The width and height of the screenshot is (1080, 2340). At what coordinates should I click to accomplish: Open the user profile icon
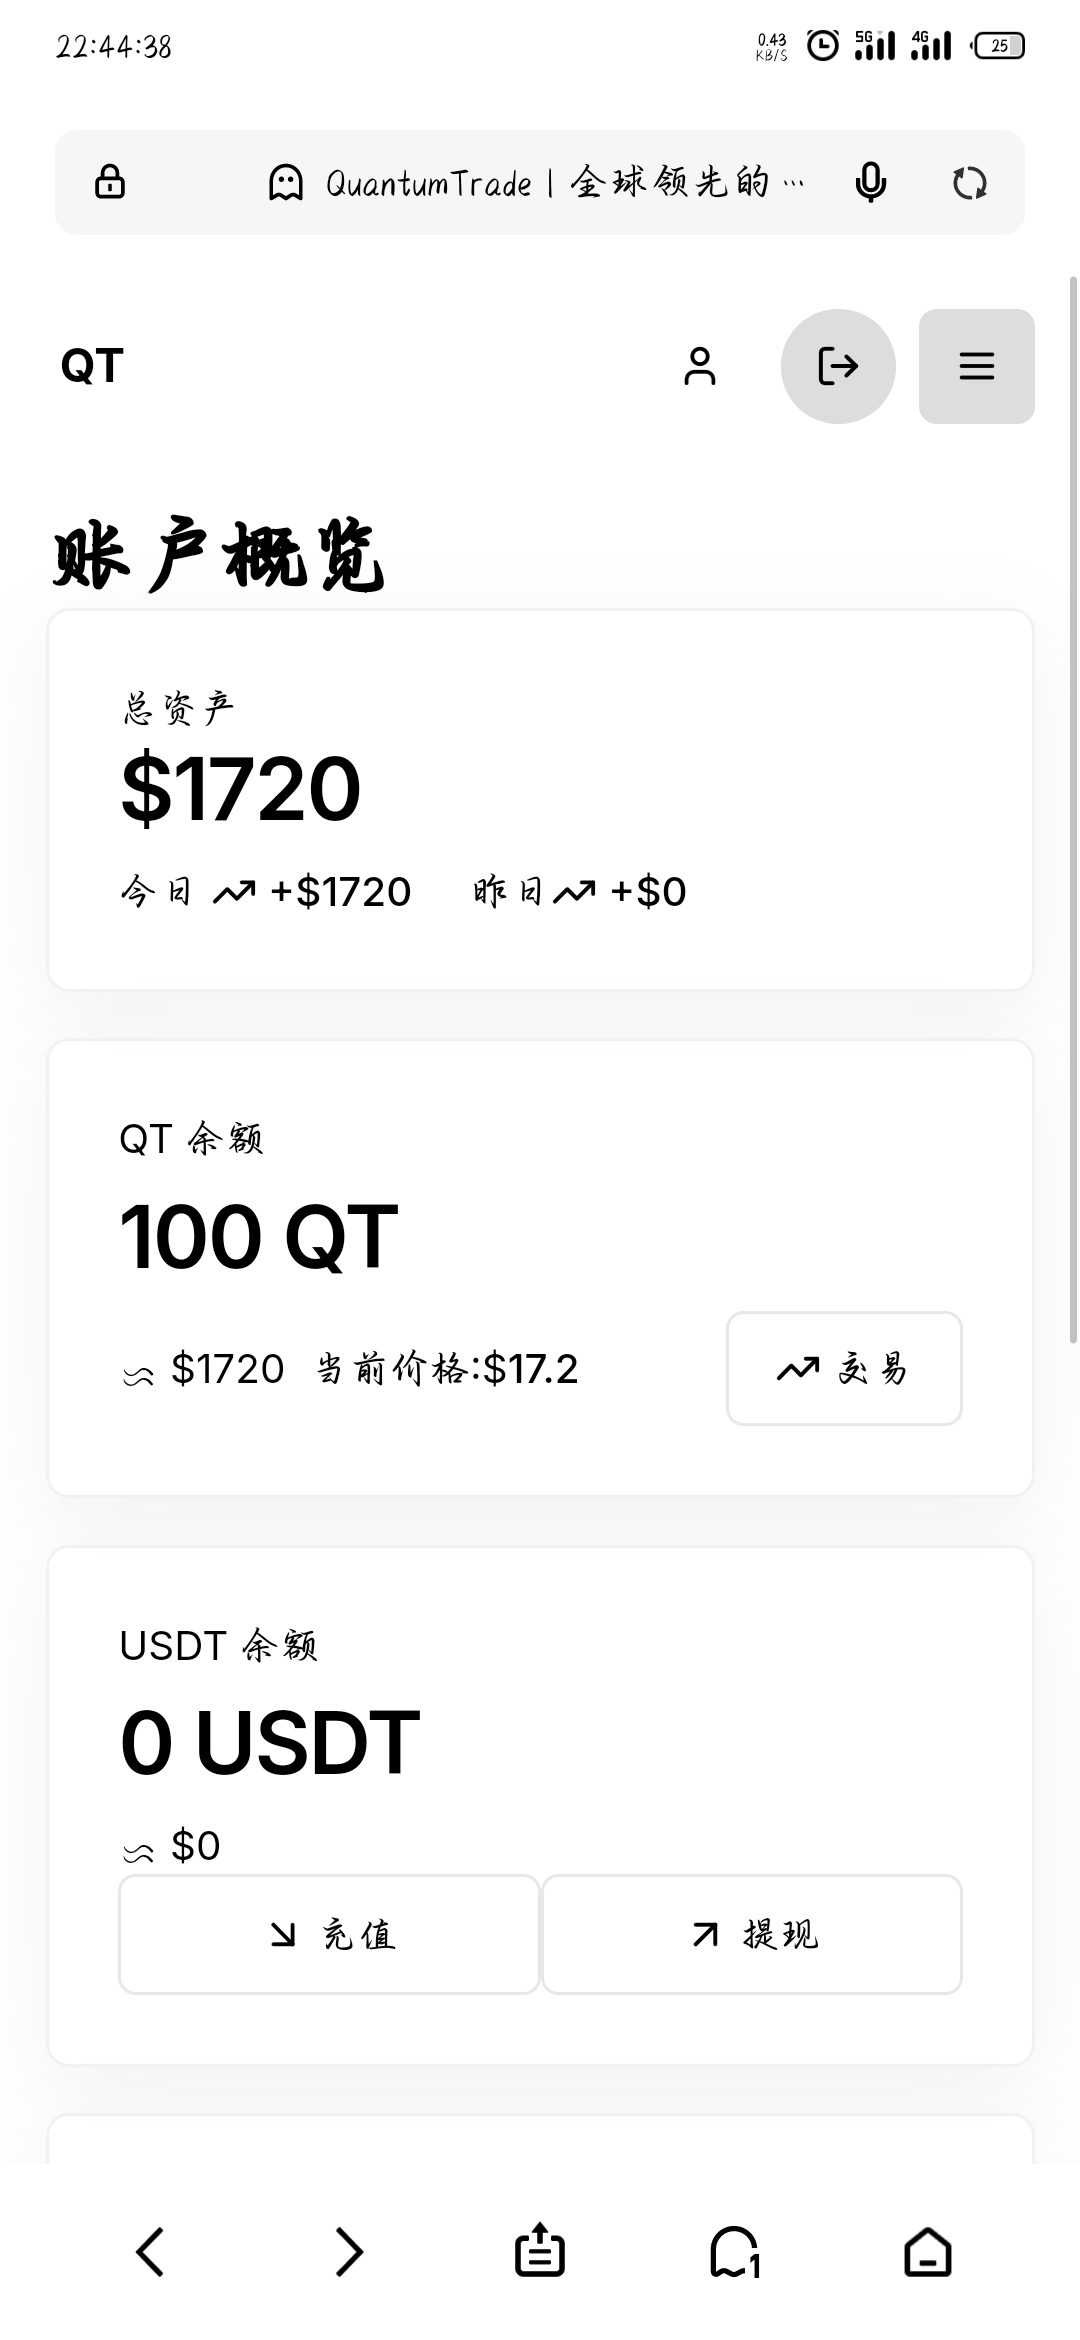[x=700, y=366]
